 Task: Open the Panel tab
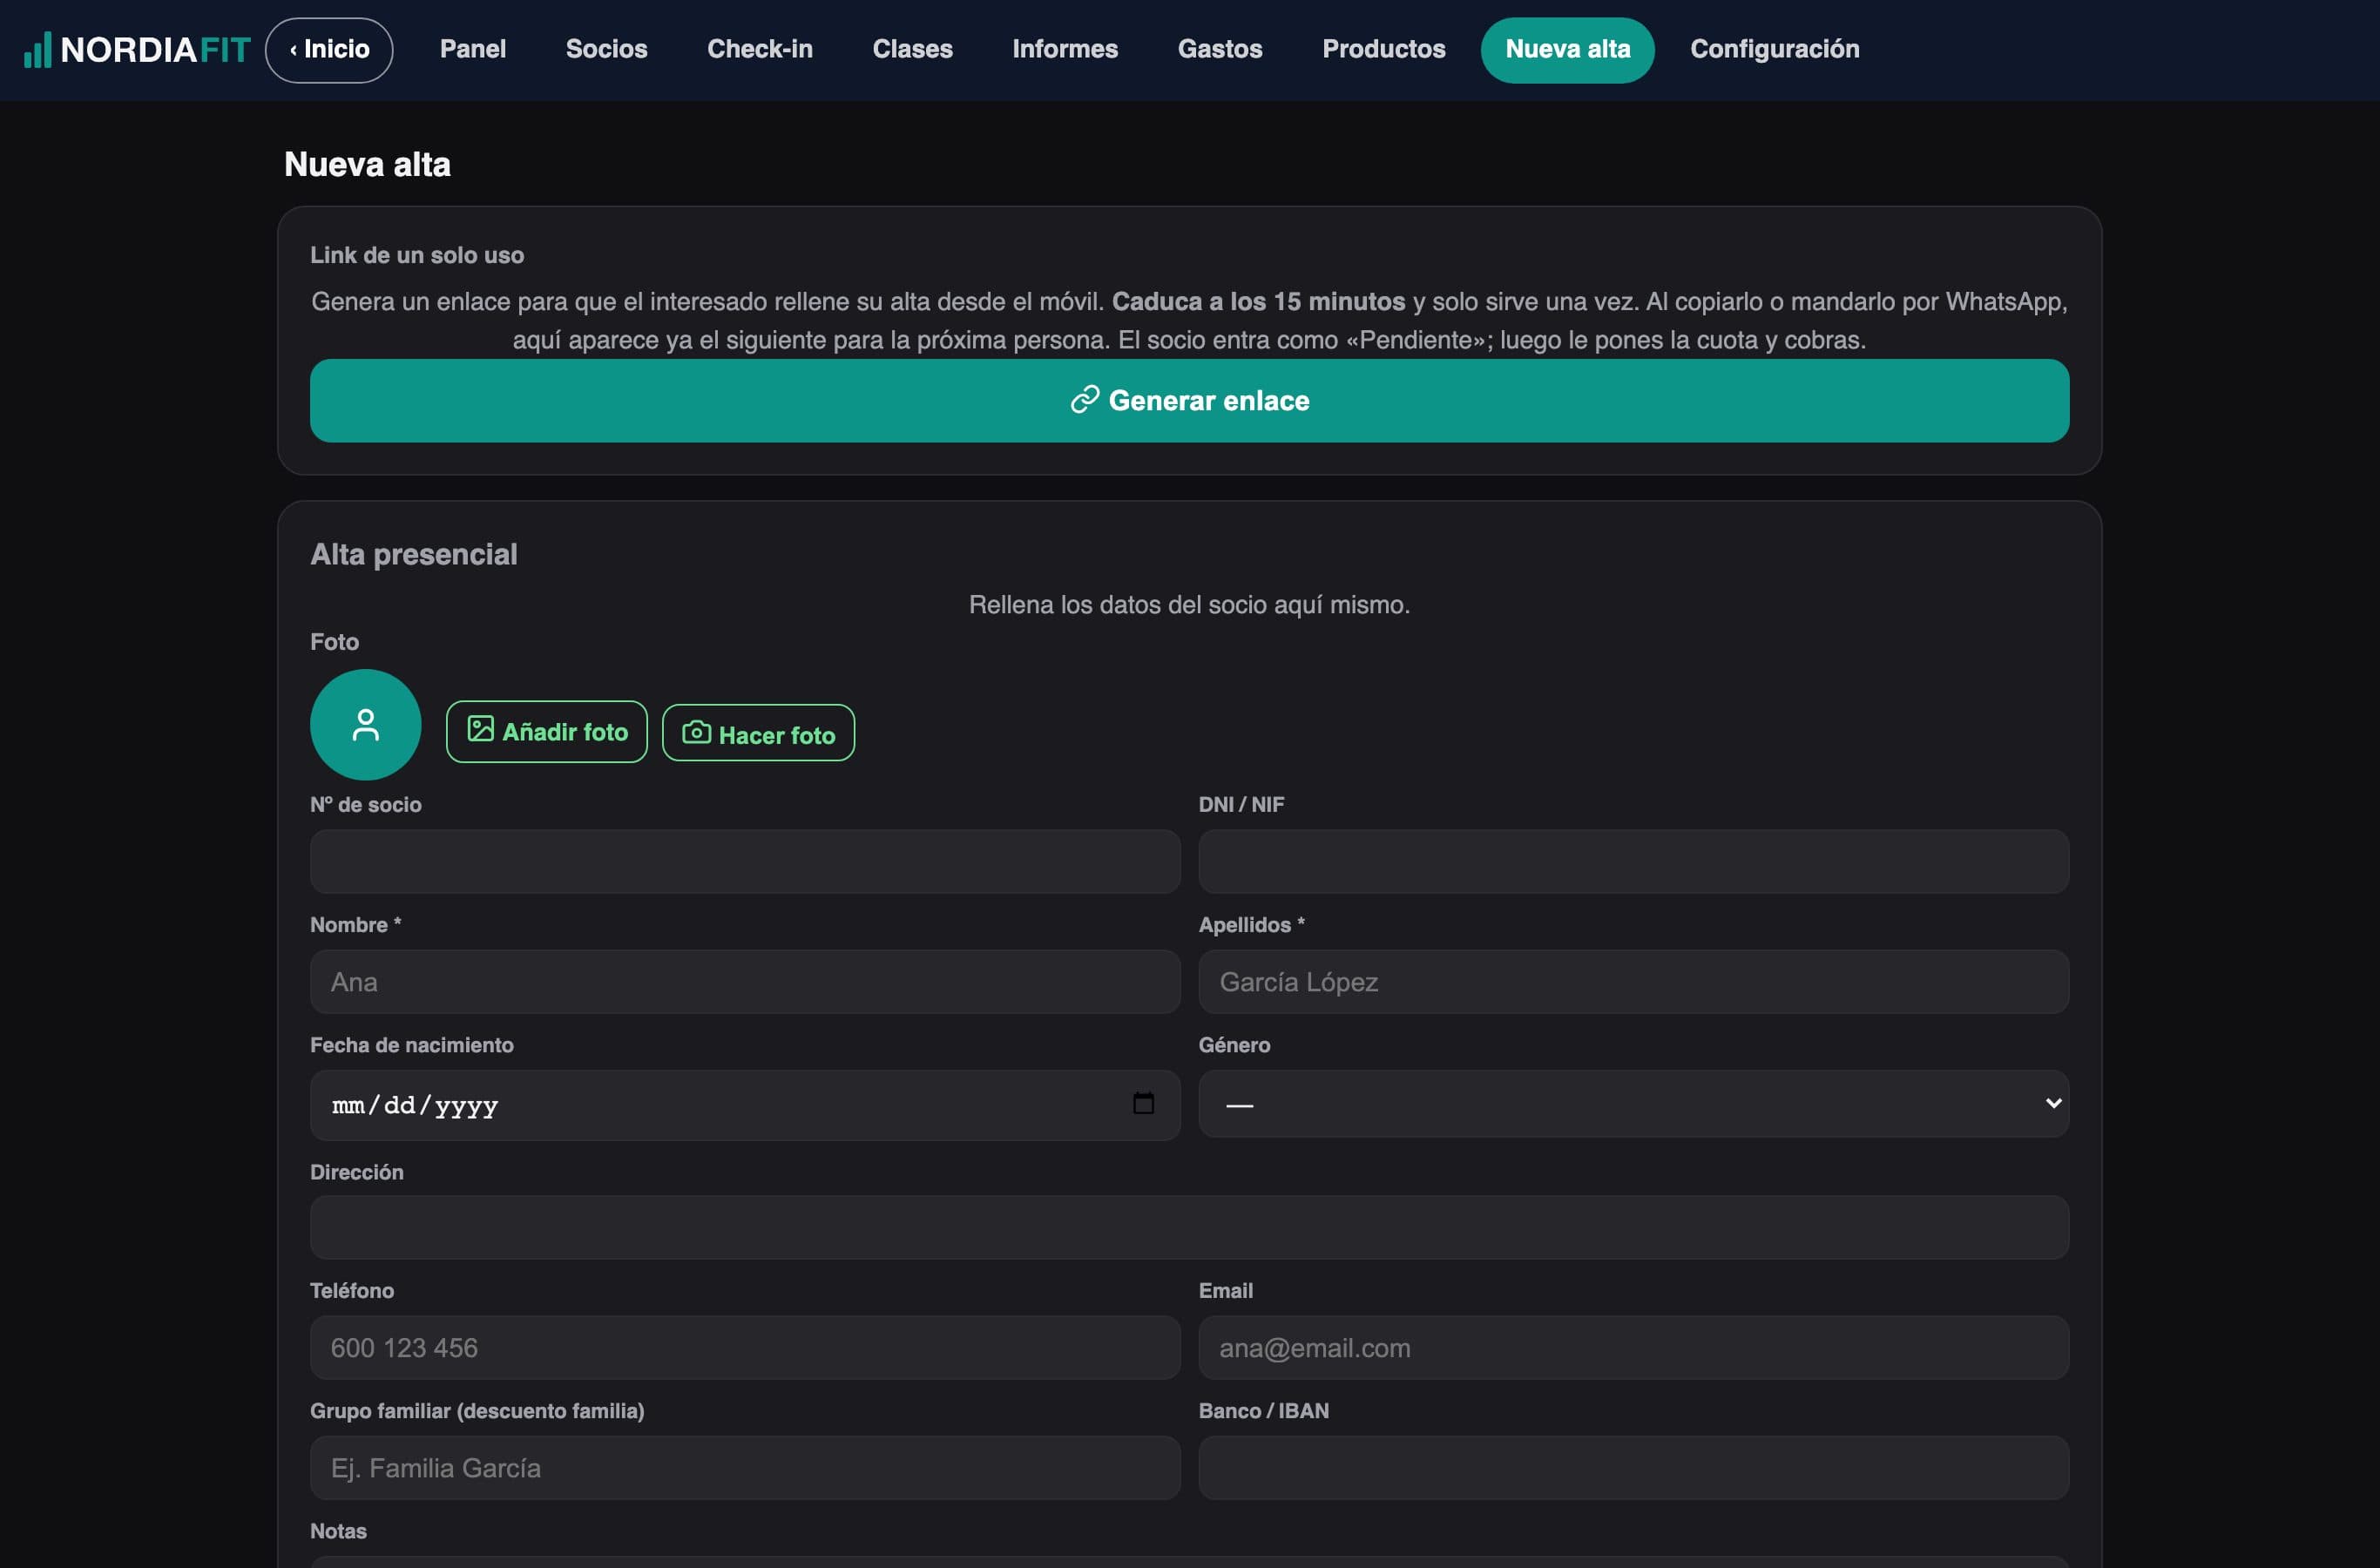pyautogui.click(x=473, y=50)
